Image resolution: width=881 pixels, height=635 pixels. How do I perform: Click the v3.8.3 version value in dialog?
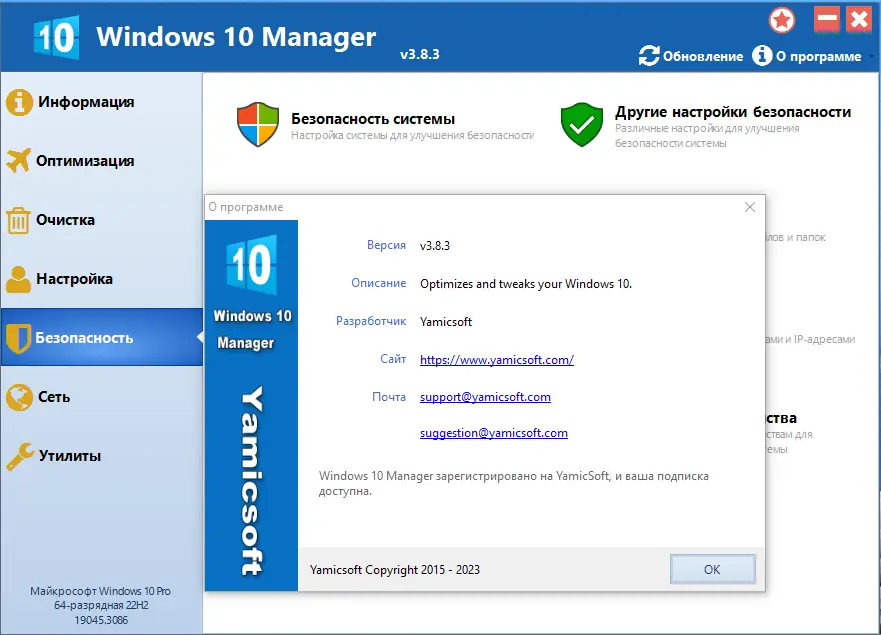[435, 246]
